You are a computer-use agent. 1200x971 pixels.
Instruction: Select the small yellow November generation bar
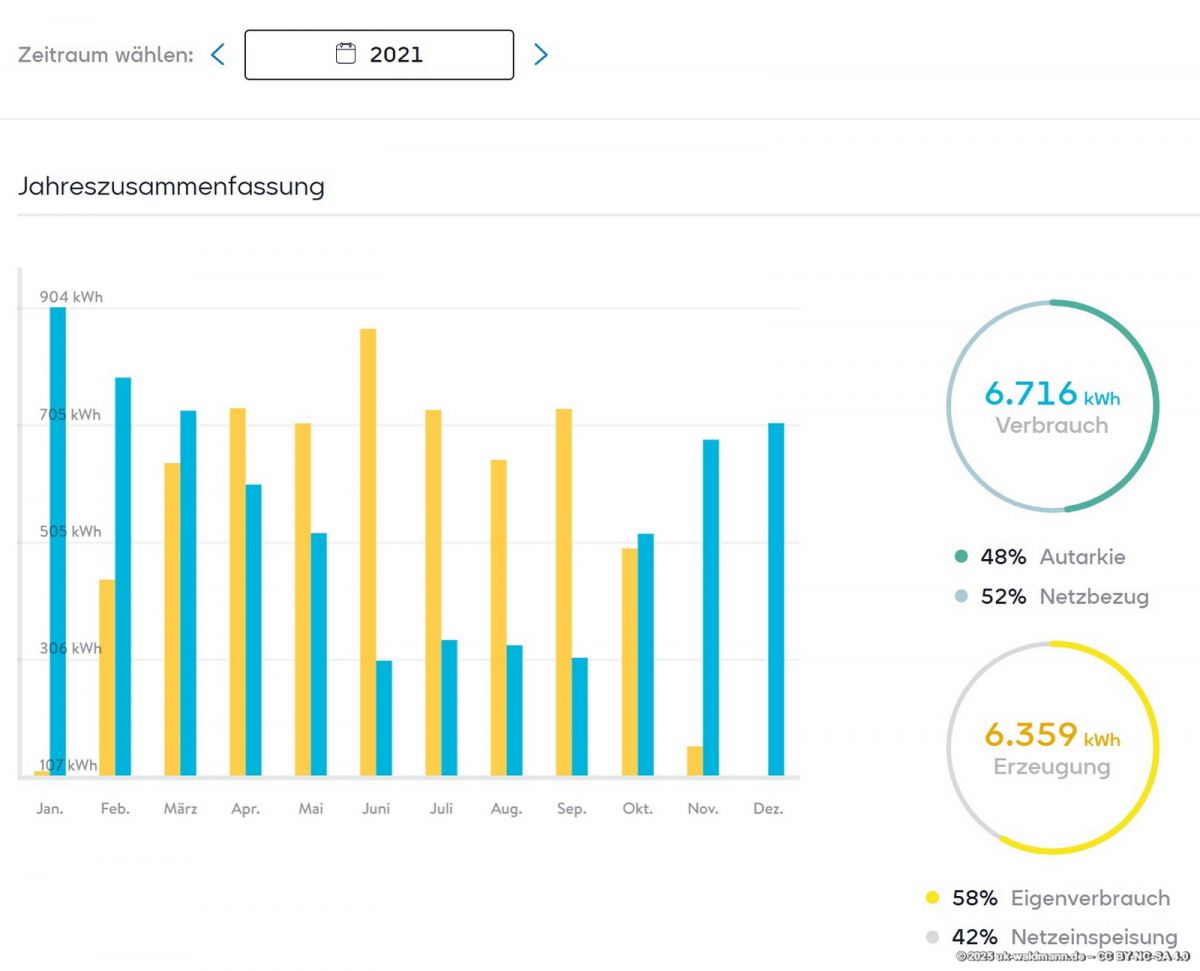[695, 761]
